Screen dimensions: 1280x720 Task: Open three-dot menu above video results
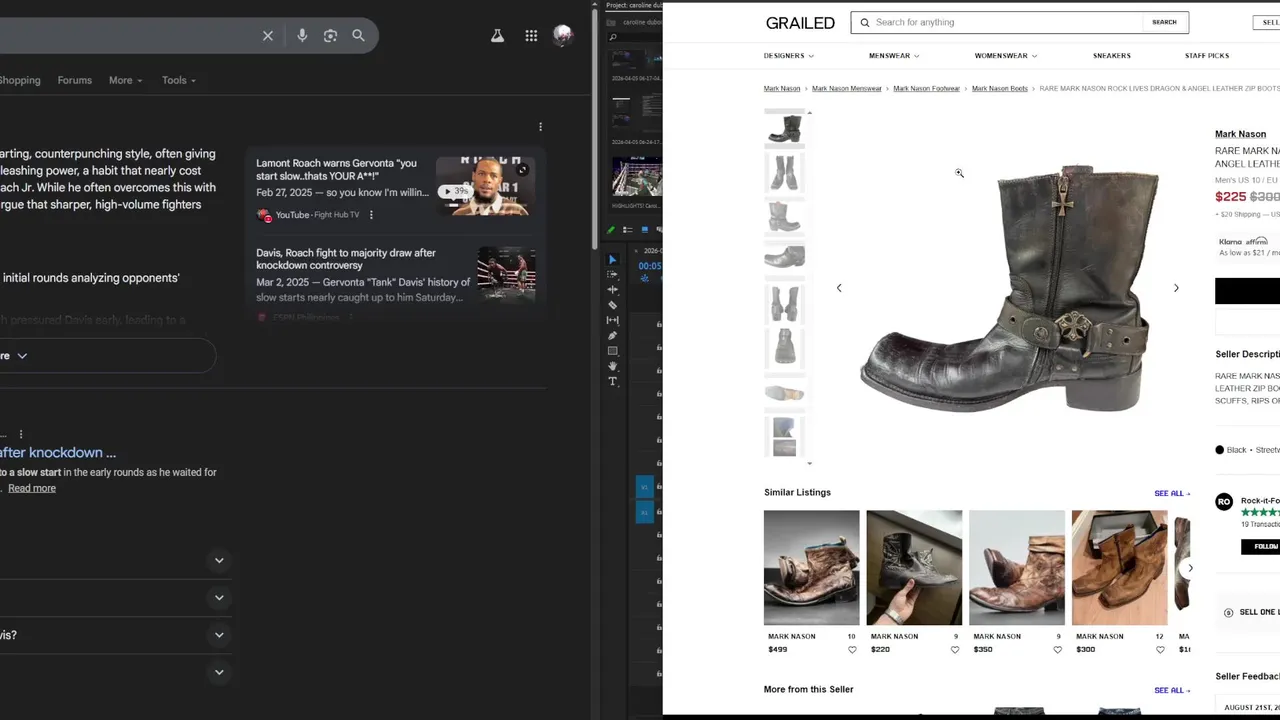[x=540, y=127]
